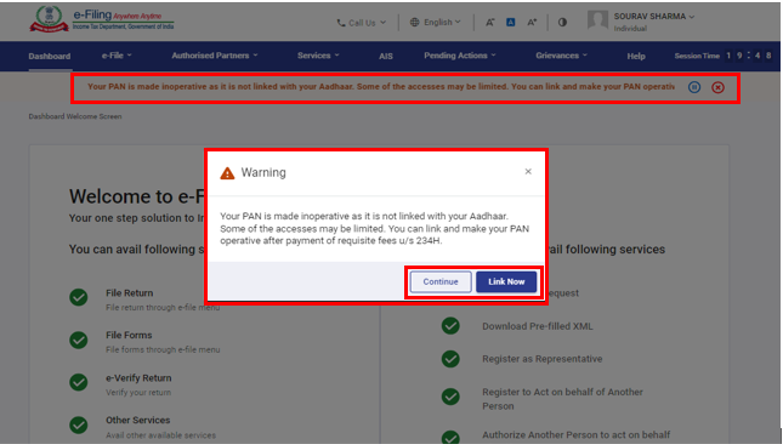
Task: Toggle the high contrast mode icon
Action: [562, 22]
